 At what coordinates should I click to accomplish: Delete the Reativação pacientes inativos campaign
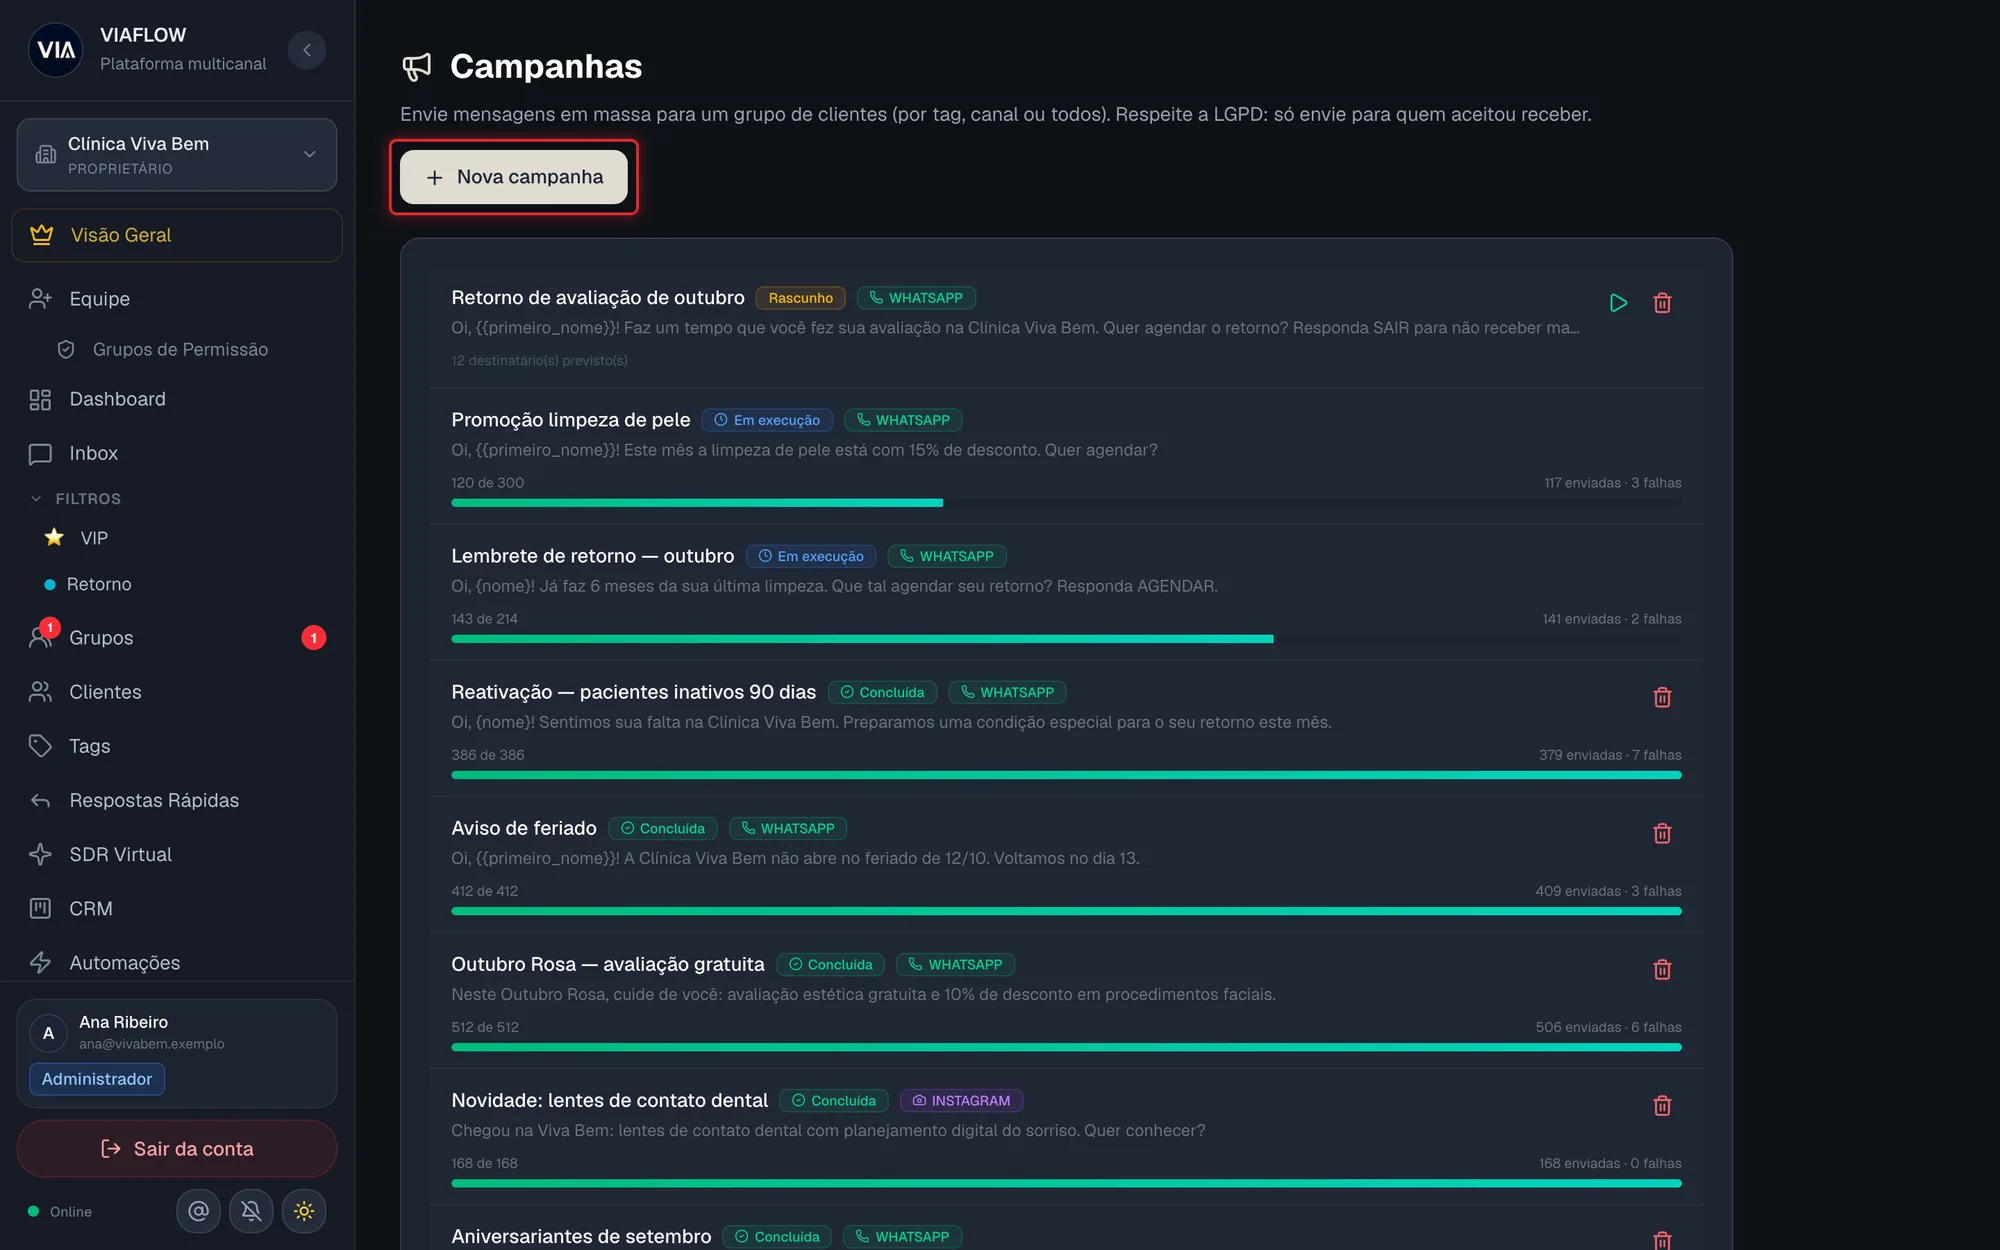[1662, 697]
